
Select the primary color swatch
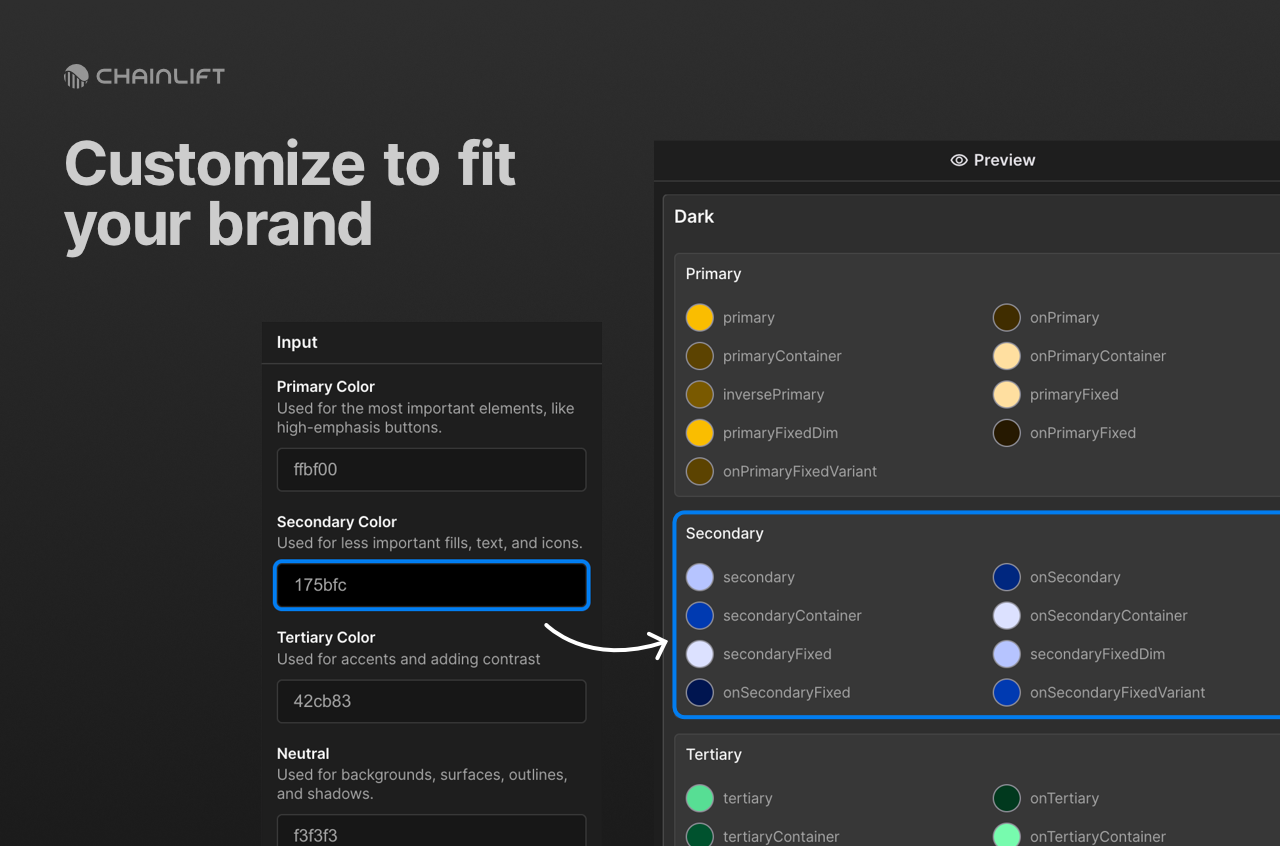pyautogui.click(x=700, y=318)
